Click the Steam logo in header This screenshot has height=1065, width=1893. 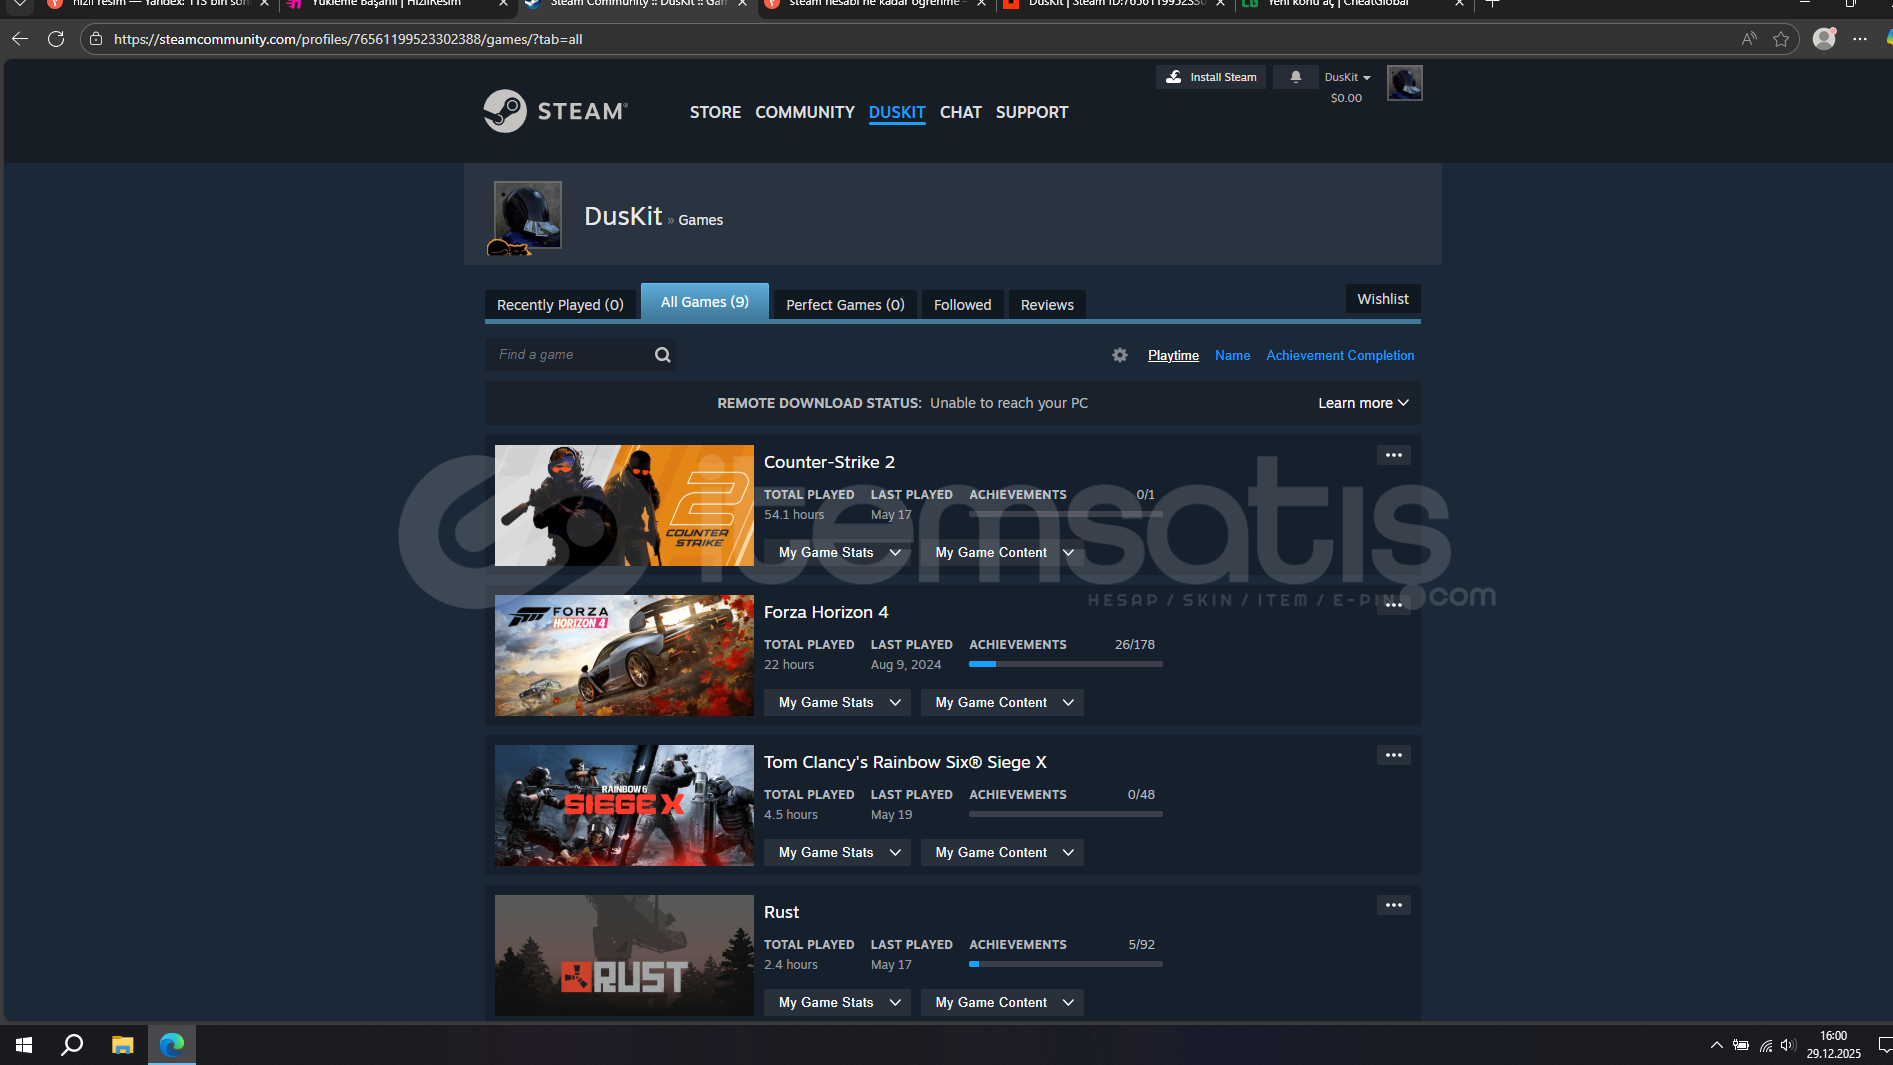click(x=556, y=111)
